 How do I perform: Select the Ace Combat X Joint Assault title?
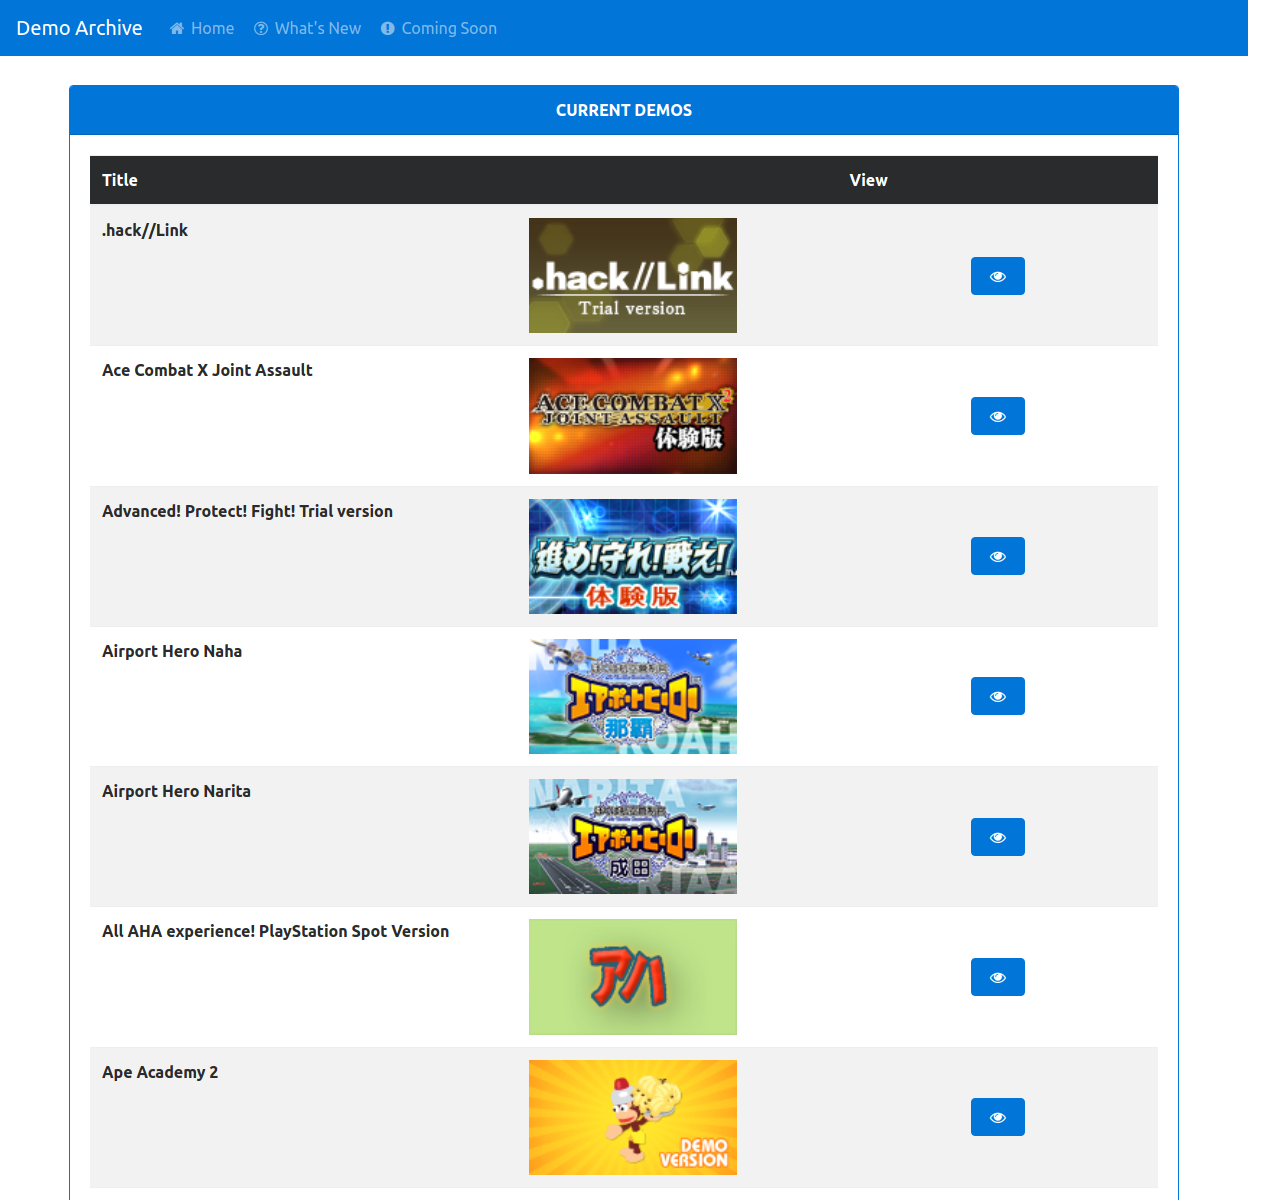coord(207,370)
